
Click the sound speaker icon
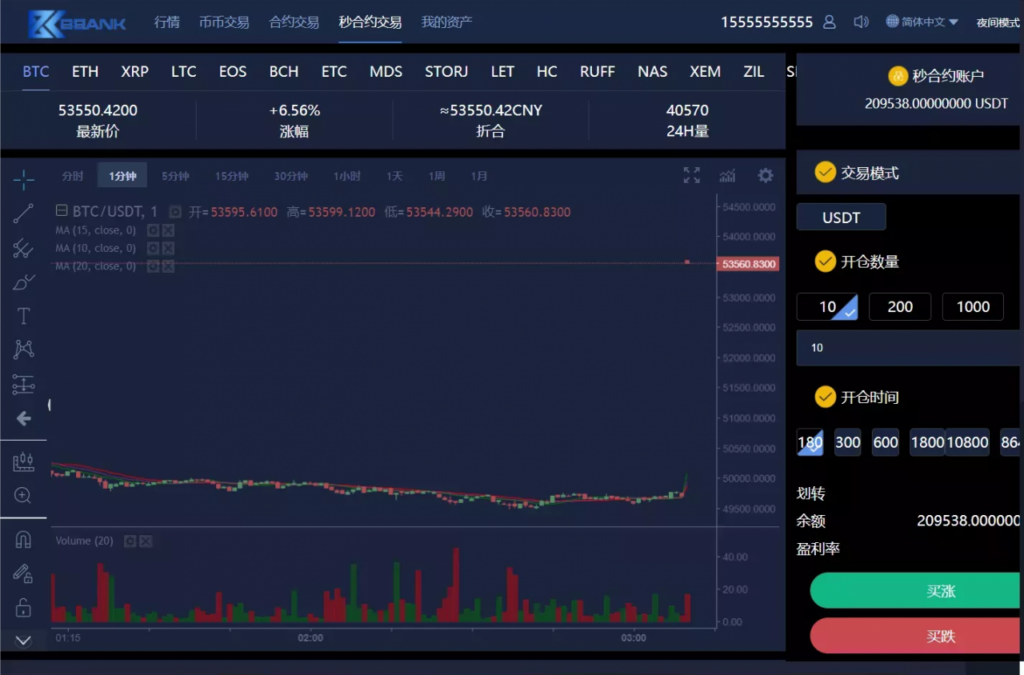click(860, 22)
